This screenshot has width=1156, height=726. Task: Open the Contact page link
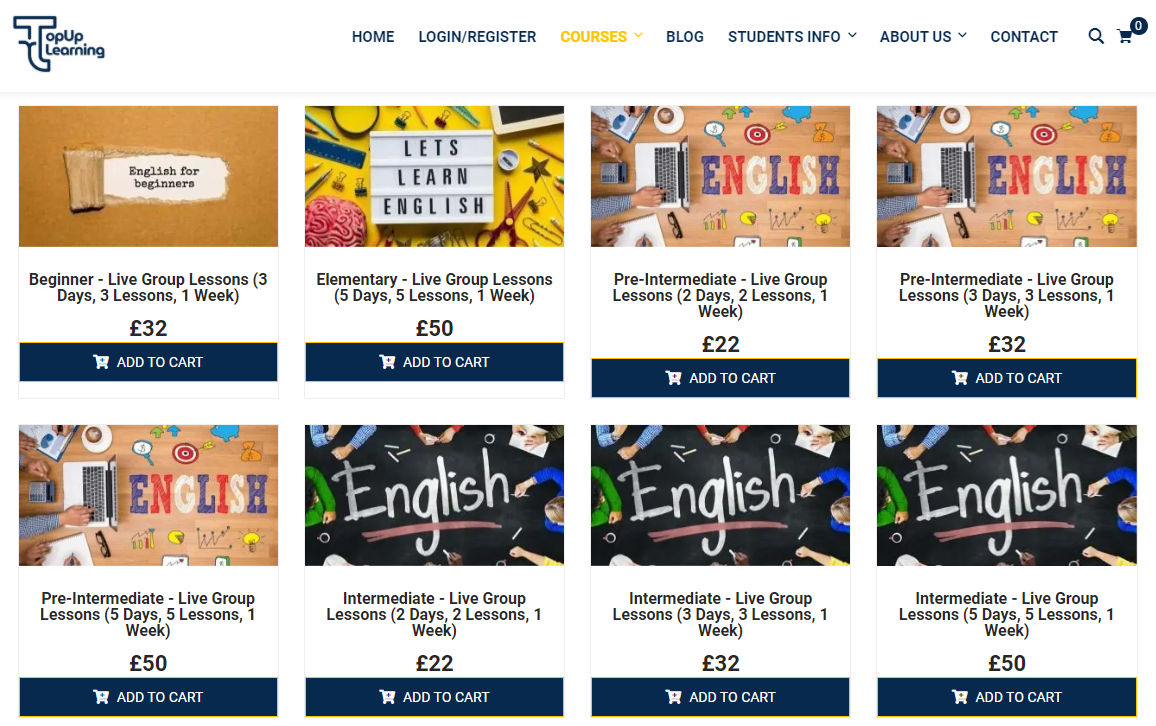1023,36
